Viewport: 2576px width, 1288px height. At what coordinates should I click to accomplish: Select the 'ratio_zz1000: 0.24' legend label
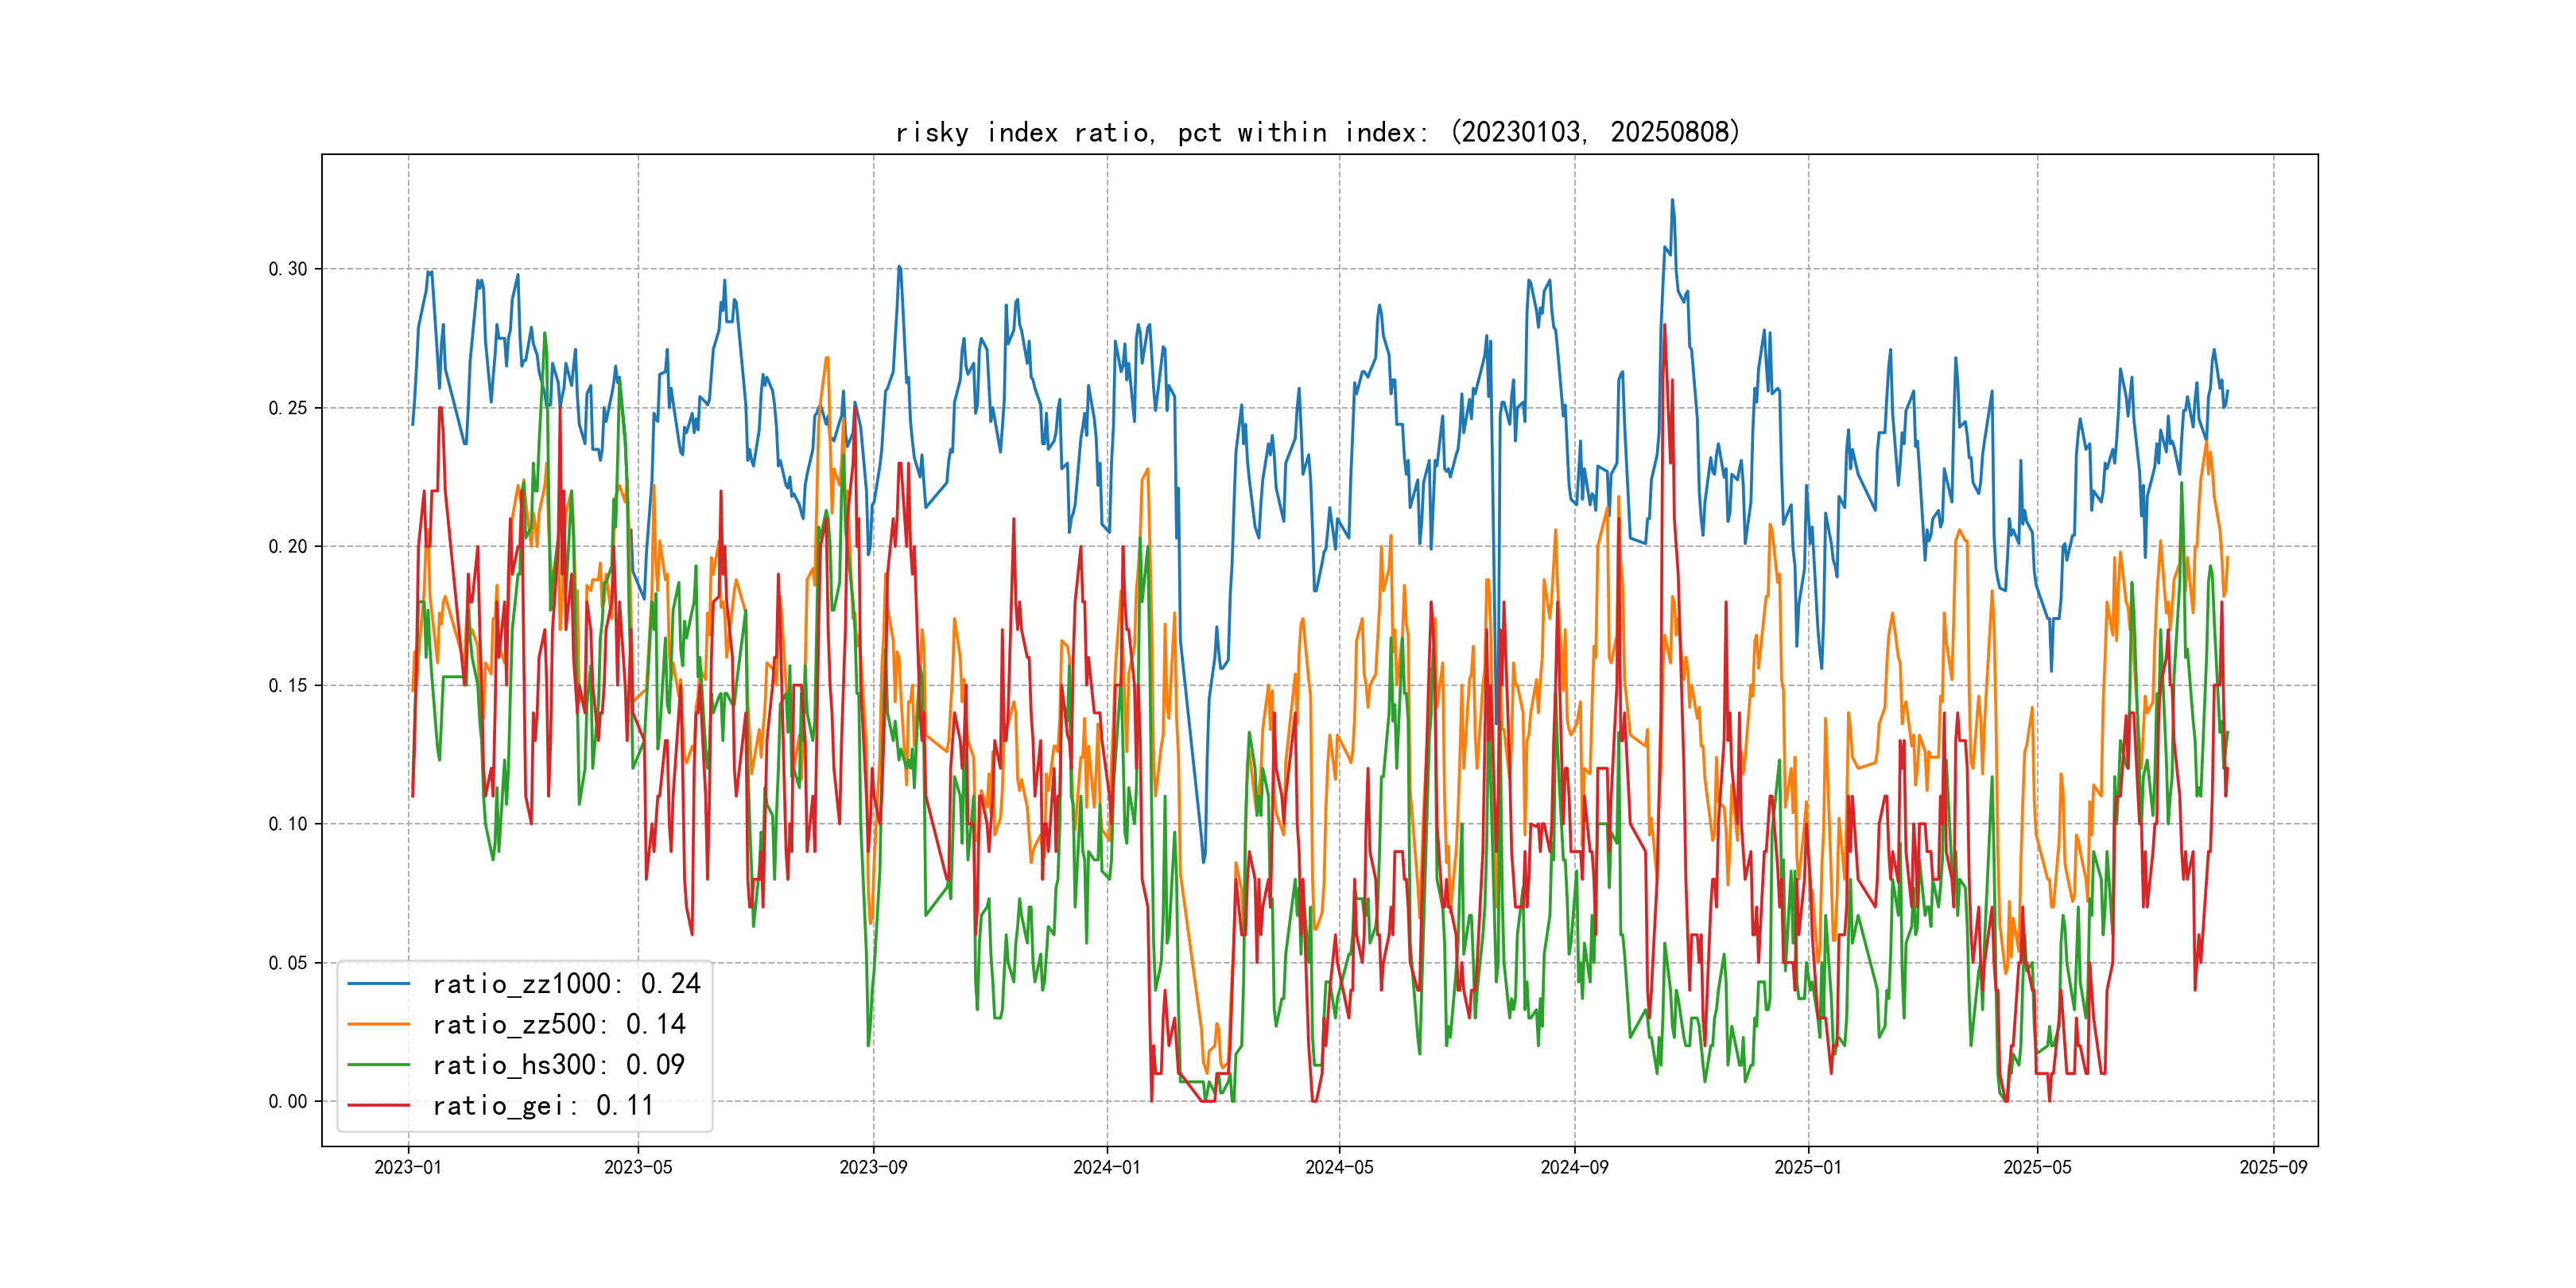coord(566,984)
